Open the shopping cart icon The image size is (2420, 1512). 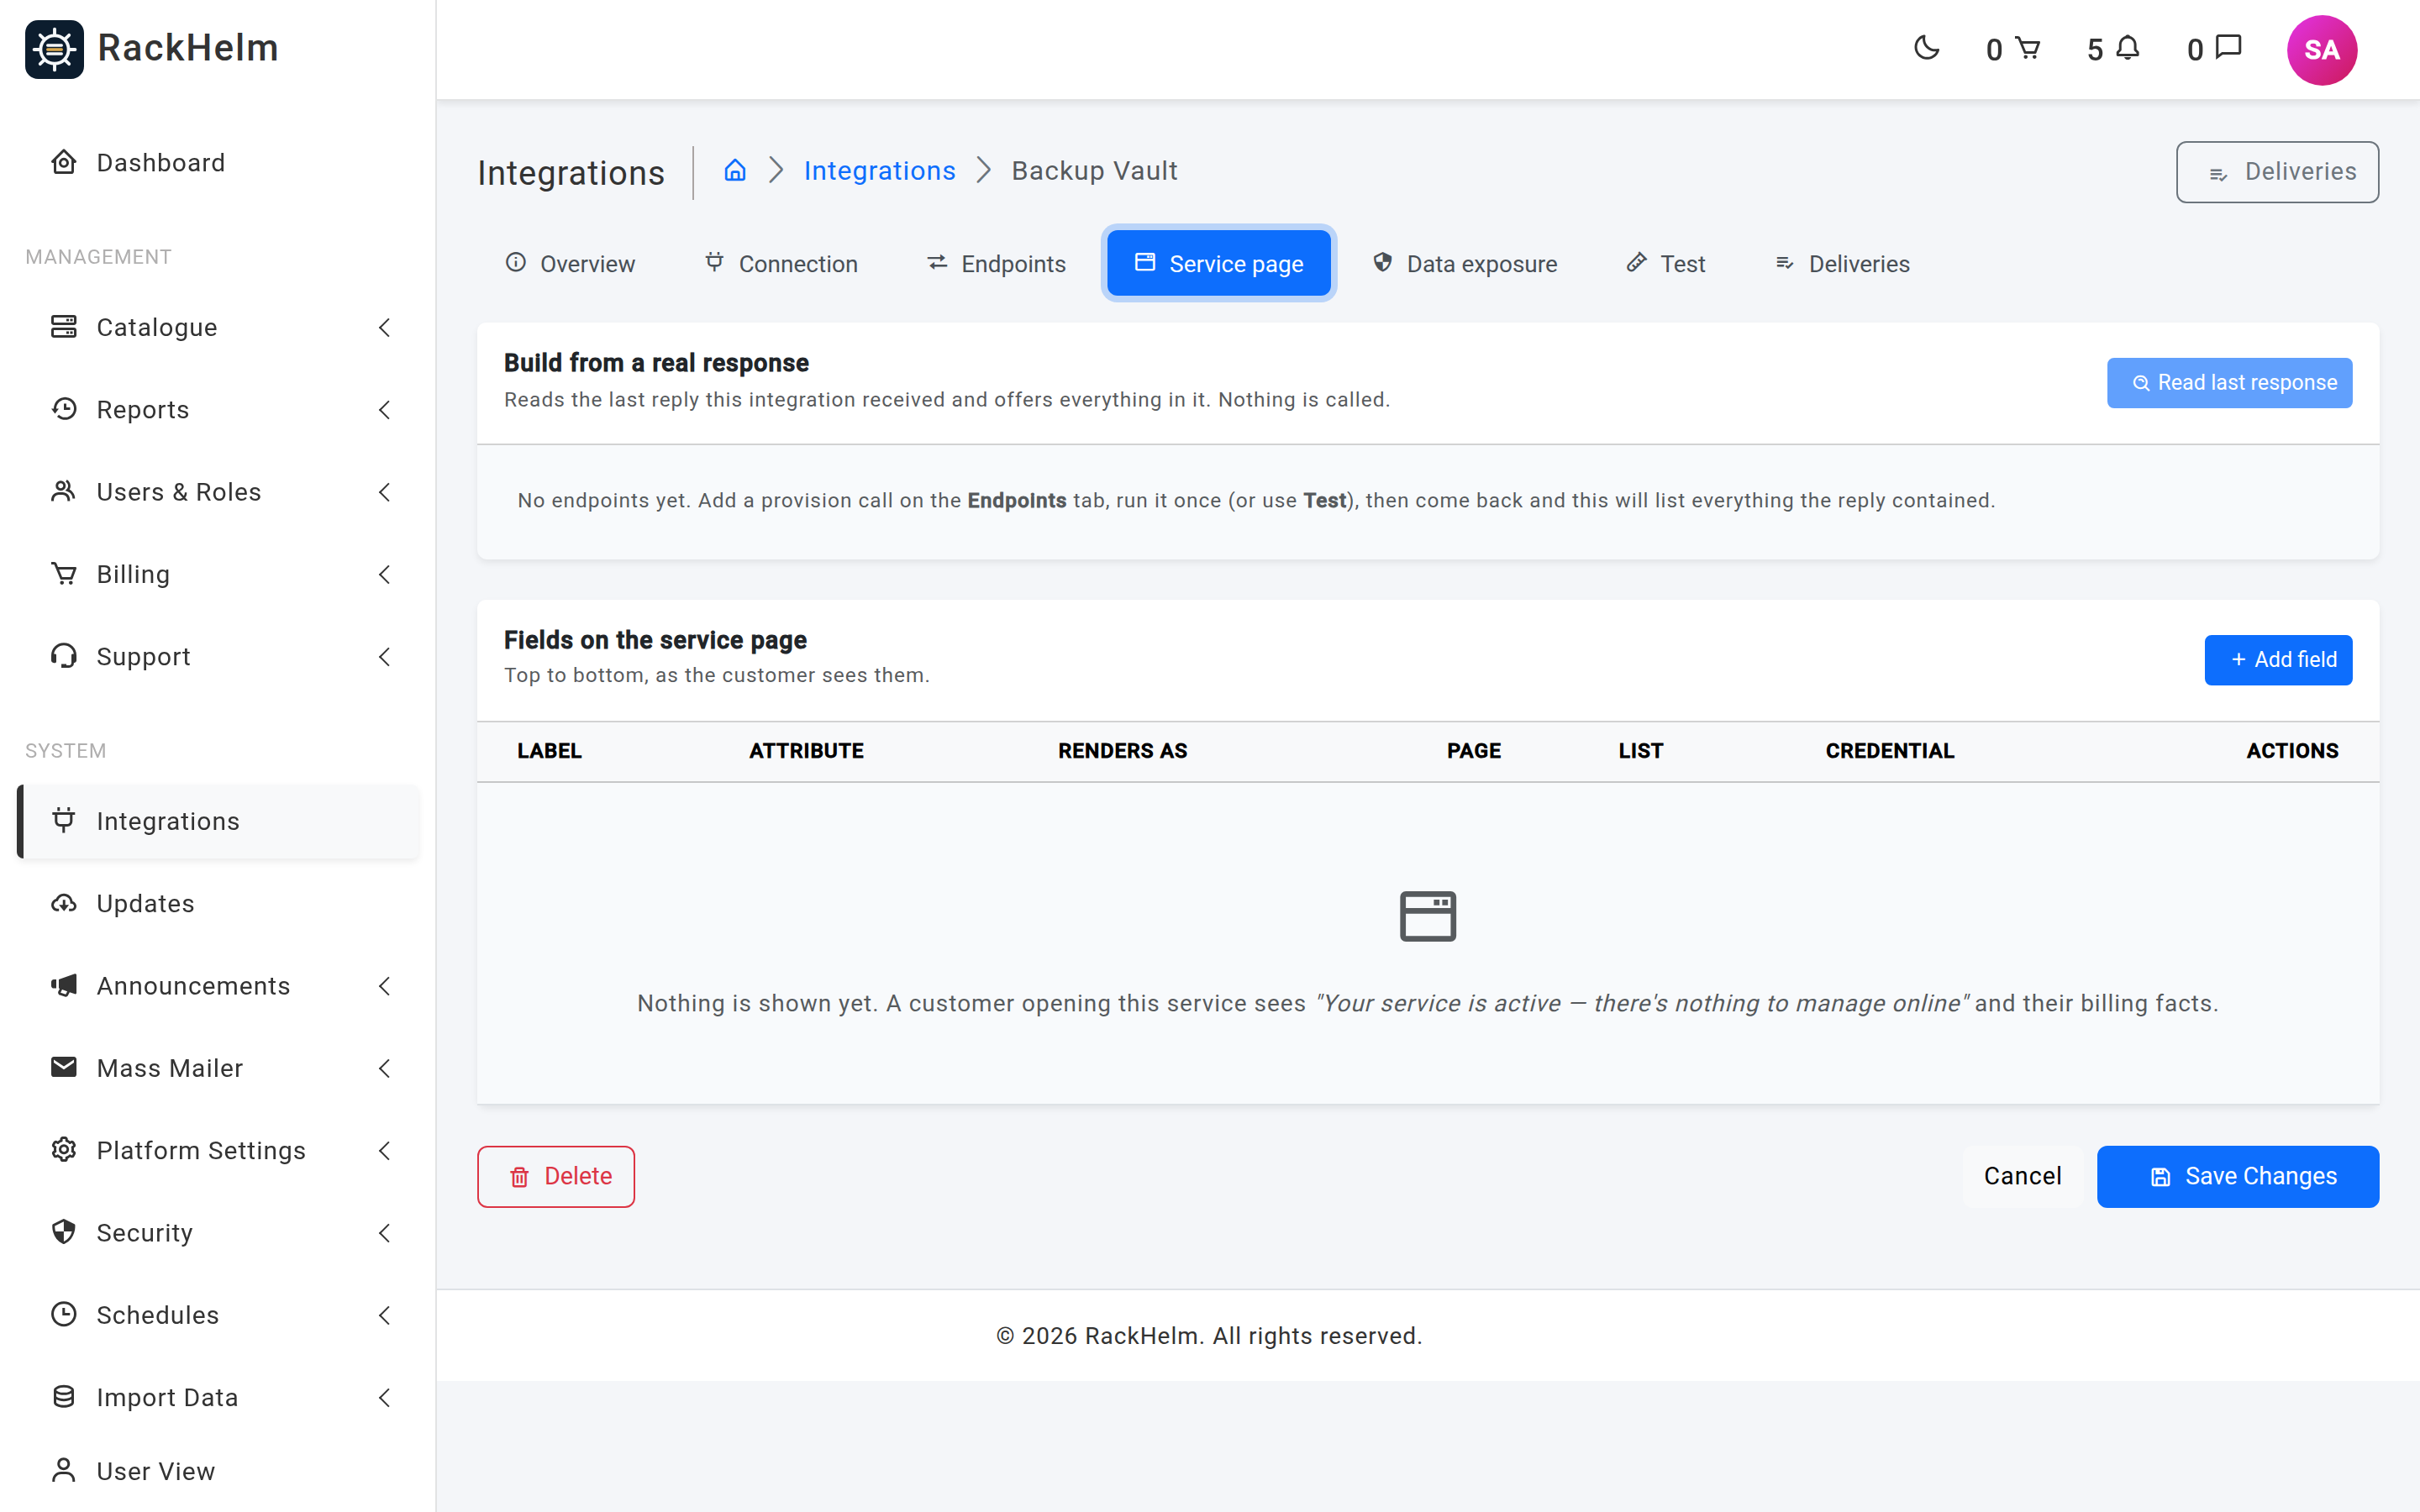[2028, 48]
